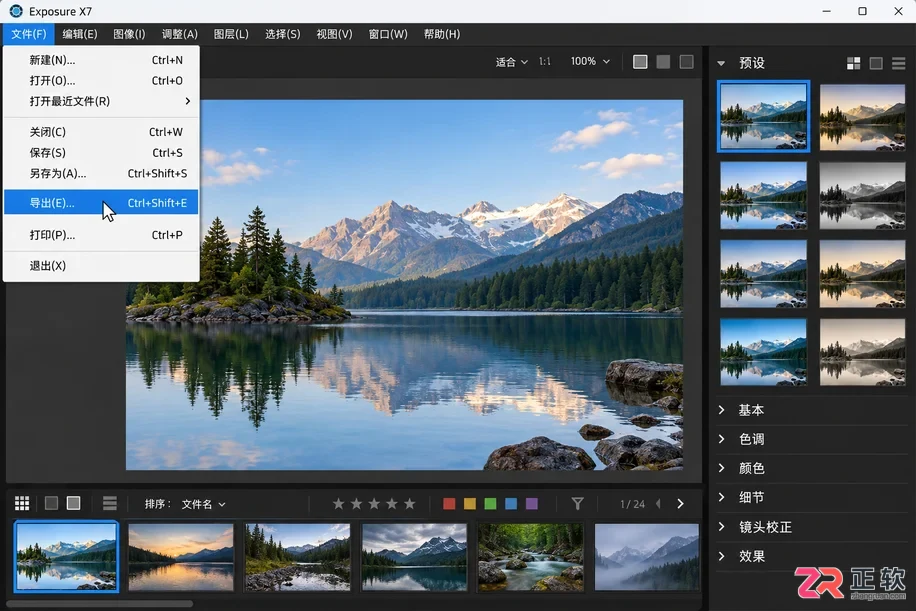Open the 视图(V) menu
This screenshot has width=916, height=611.
(x=334, y=34)
